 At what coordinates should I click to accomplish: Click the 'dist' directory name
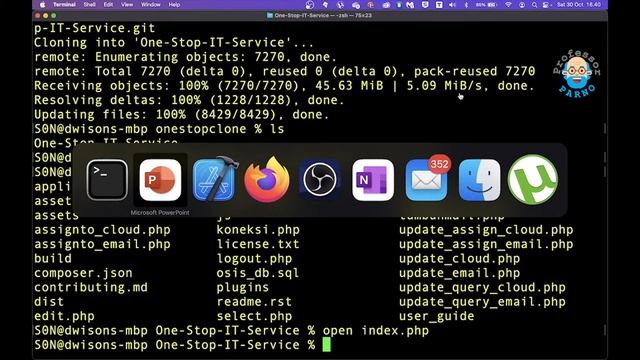click(x=49, y=302)
